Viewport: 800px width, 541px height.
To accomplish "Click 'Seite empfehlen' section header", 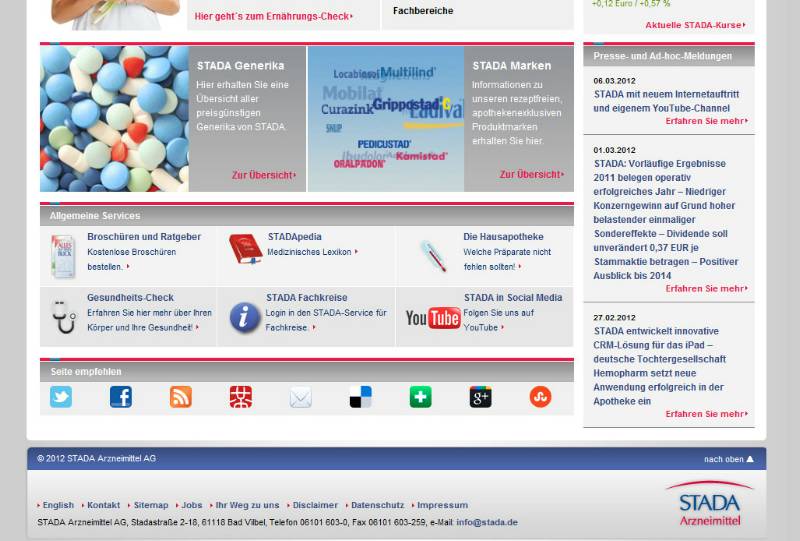I will coord(86,372).
